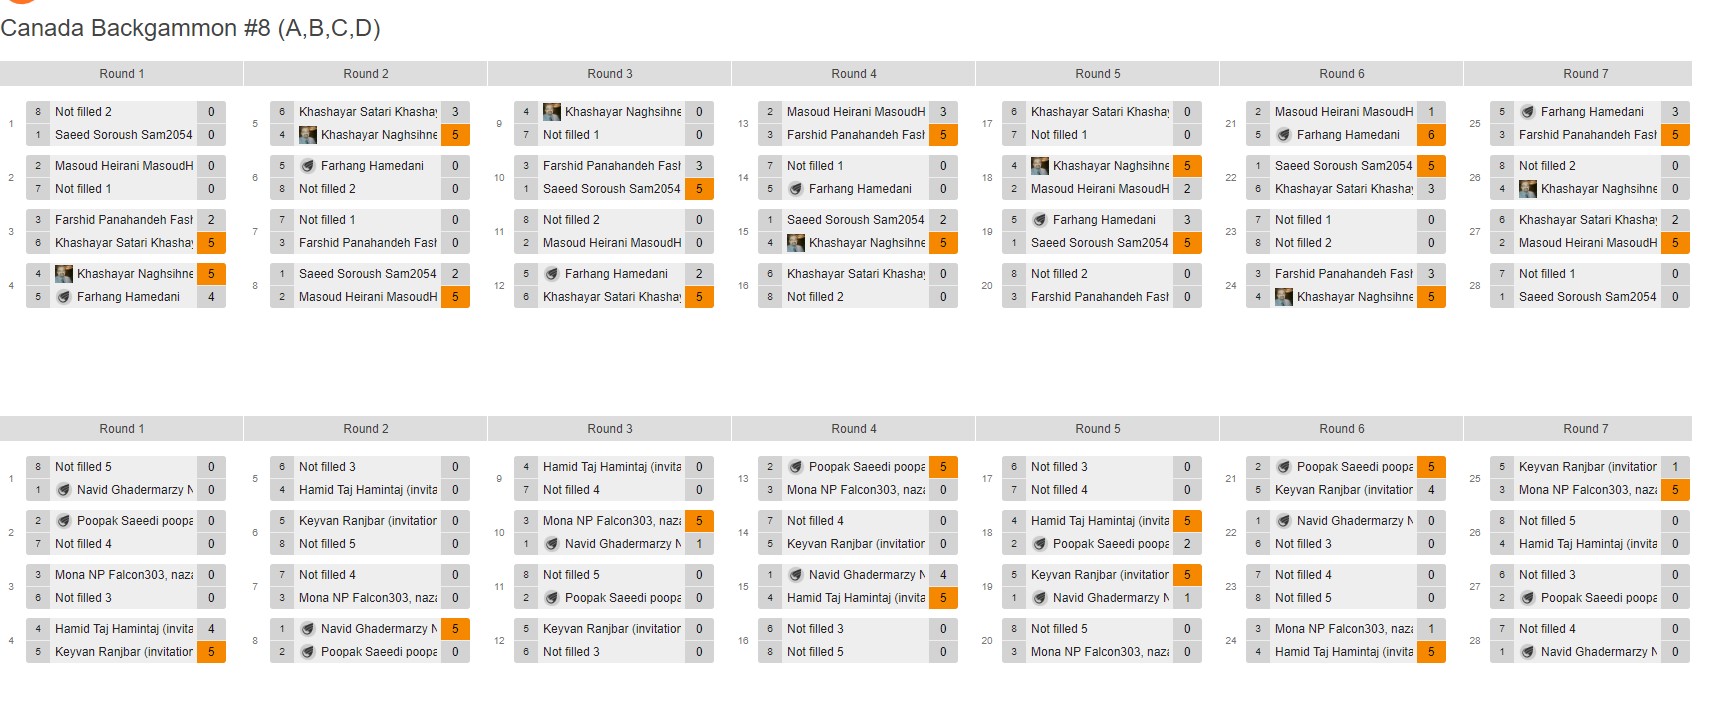Click Navid Ghadermarzy's avatar in bottom Round 1
Viewport: 1735px width, 715px height.
[64, 490]
